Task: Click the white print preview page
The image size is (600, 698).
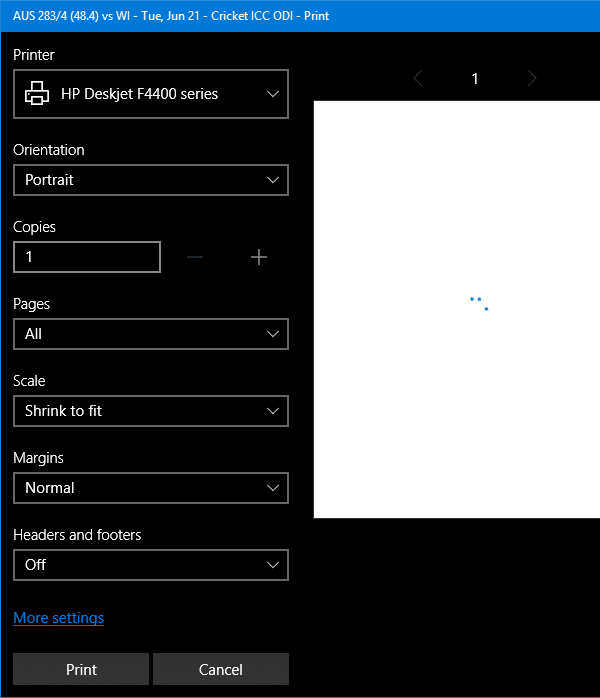Action: pos(457,309)
